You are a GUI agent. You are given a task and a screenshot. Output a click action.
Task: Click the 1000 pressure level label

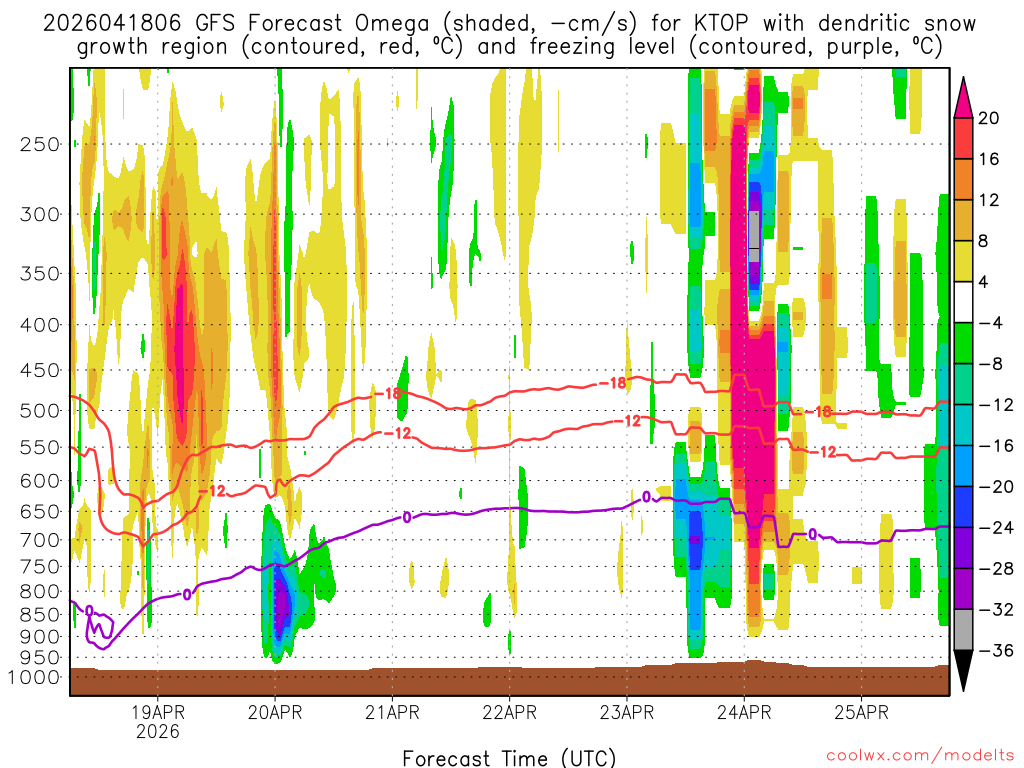click(x=35, y=677)
